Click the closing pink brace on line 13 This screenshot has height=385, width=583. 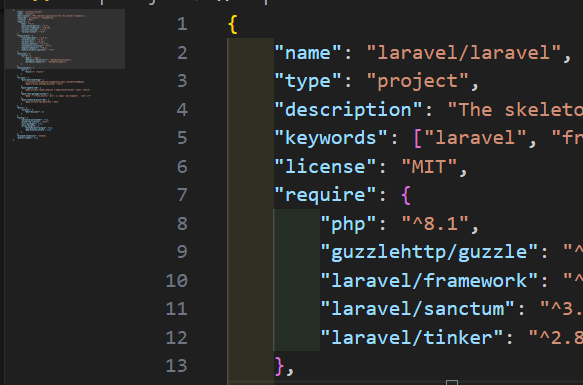(279, 366)
